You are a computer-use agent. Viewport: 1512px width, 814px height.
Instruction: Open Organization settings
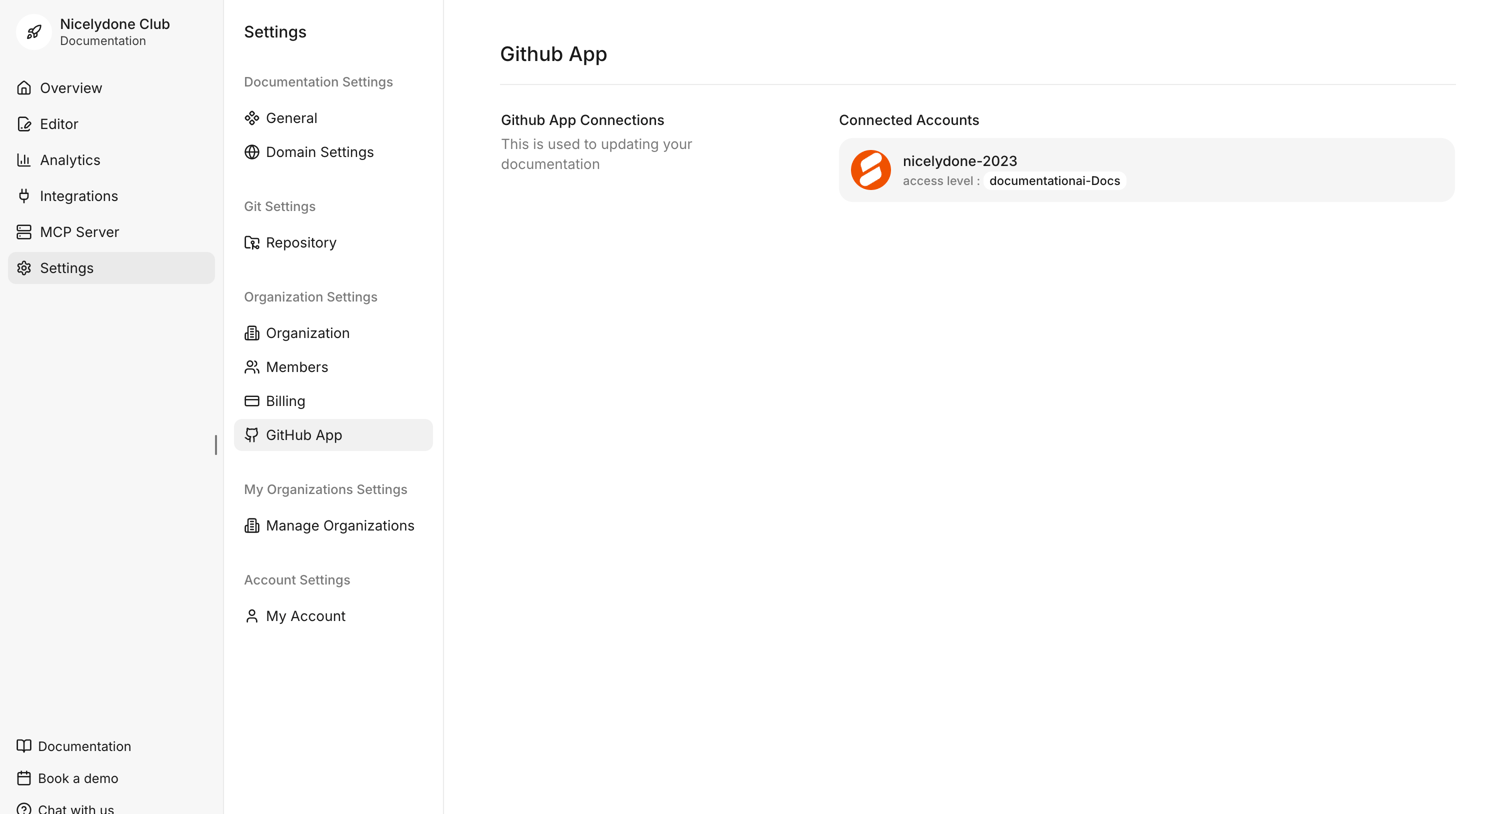(x=333, y=333)
